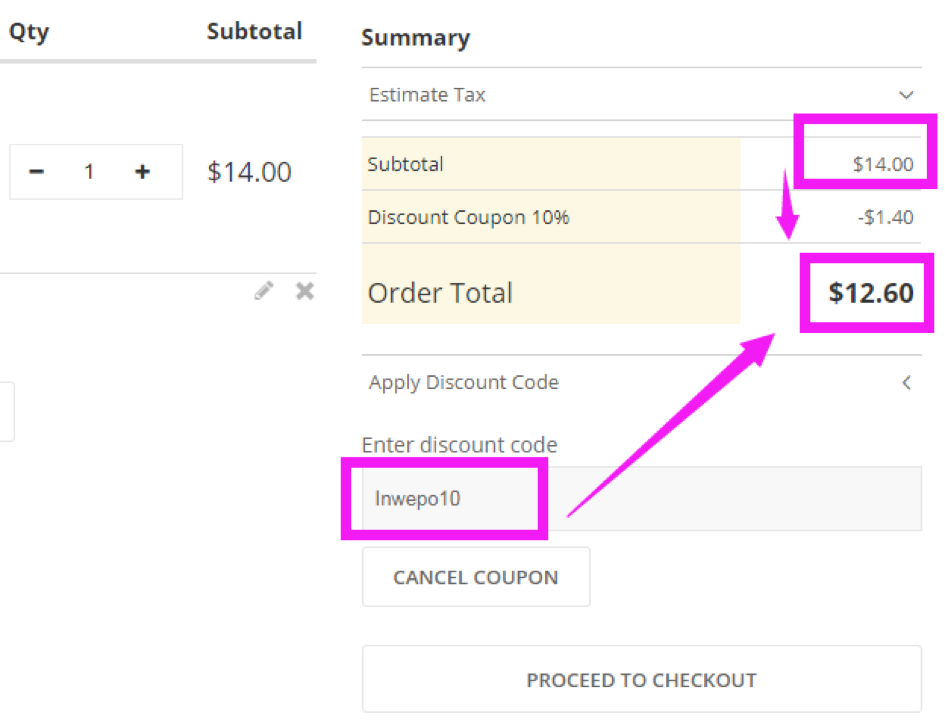Proceed to Checkout
The image size is (945, 722).
641,680
